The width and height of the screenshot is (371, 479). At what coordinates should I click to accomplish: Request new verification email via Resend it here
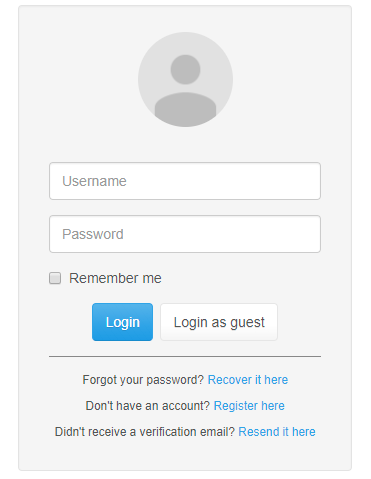[277, 432]
